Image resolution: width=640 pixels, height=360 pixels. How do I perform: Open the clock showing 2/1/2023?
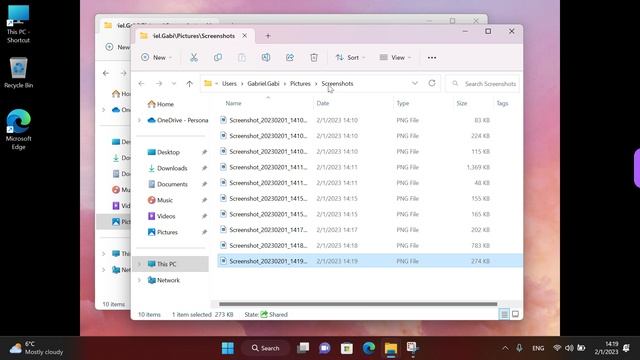606,348
